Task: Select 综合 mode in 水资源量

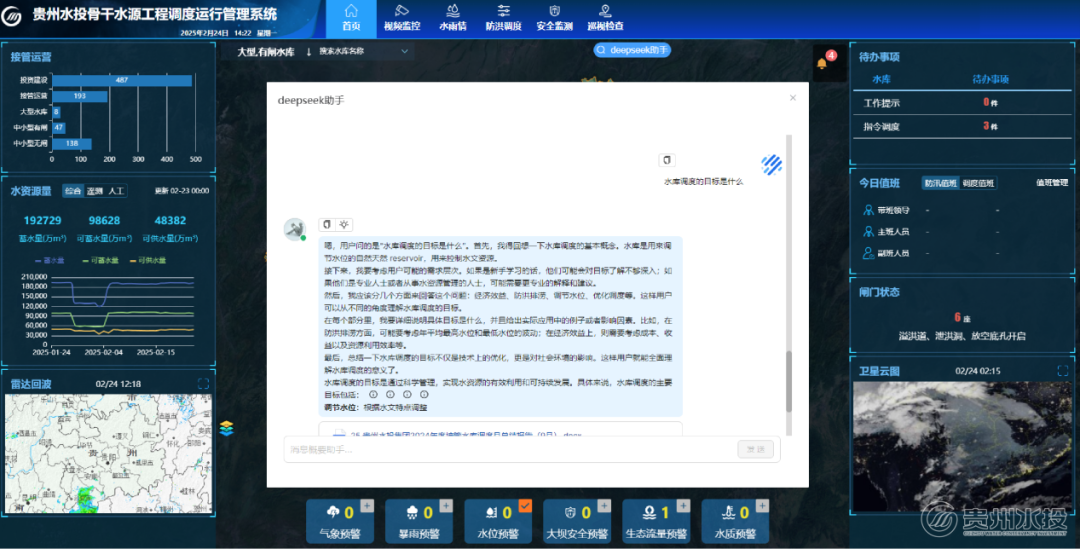Action: pos(73,191)
